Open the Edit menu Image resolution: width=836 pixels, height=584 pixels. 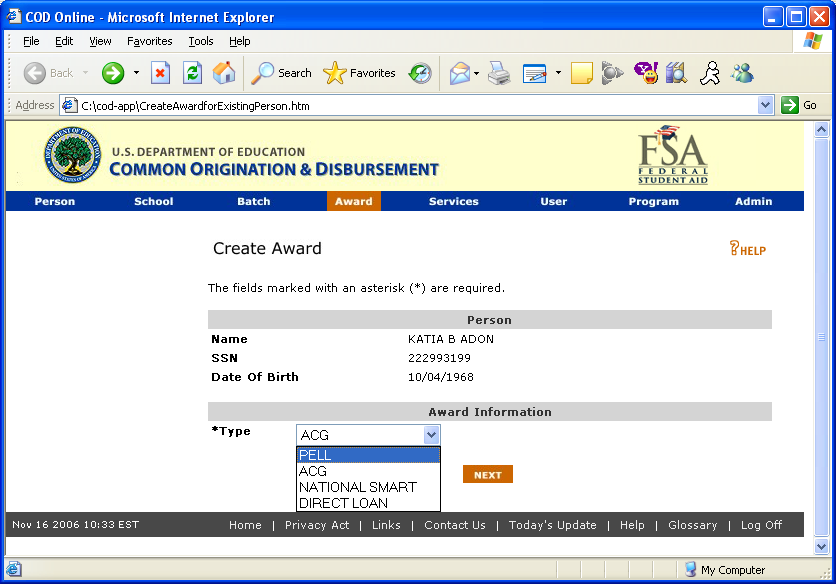click(64, 41)
